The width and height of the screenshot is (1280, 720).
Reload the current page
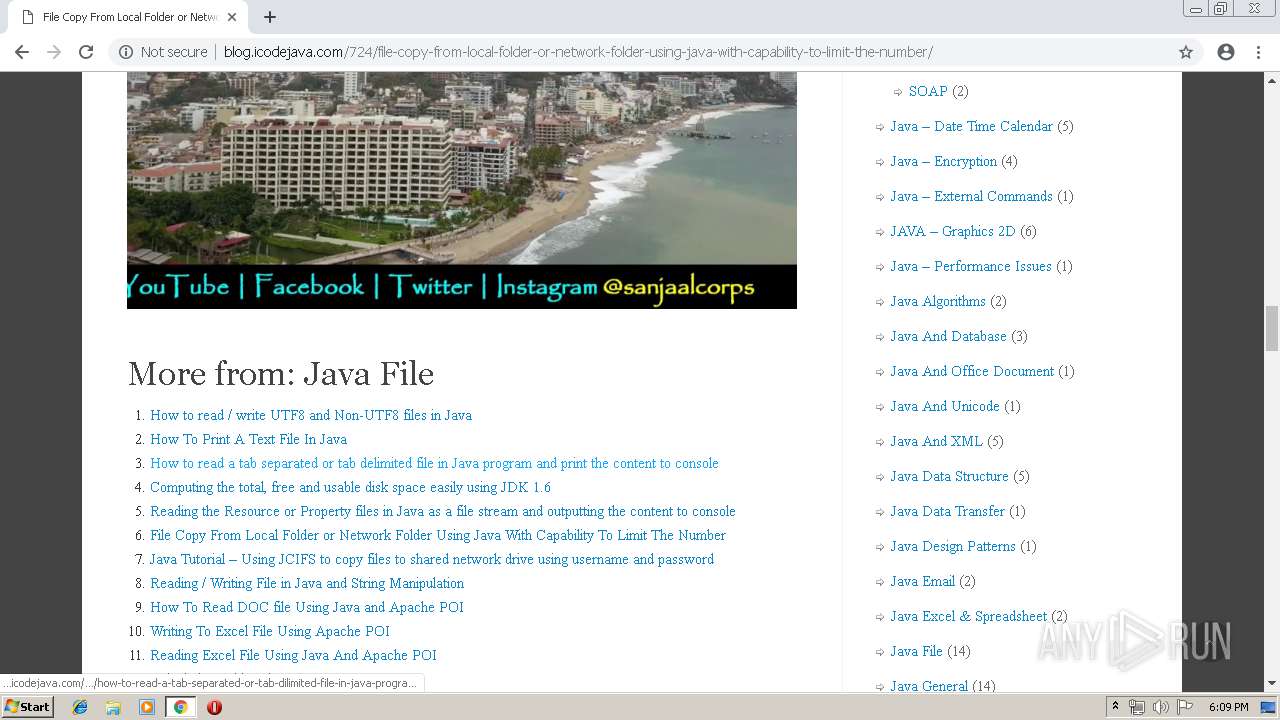point(86,52)
